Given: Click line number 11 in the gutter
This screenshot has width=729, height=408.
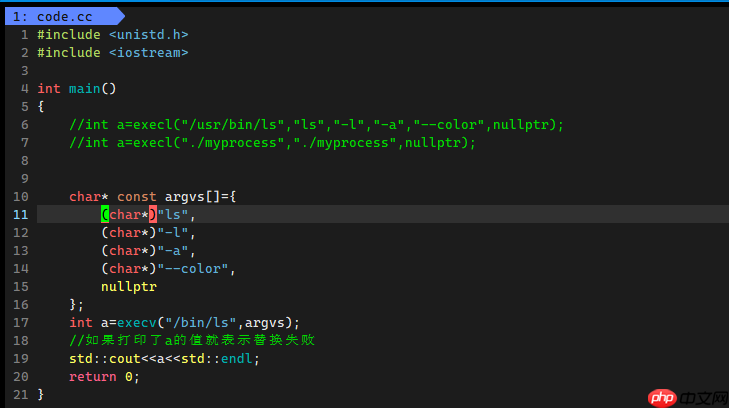Looking at the screenshot, I should click(20, 215).
